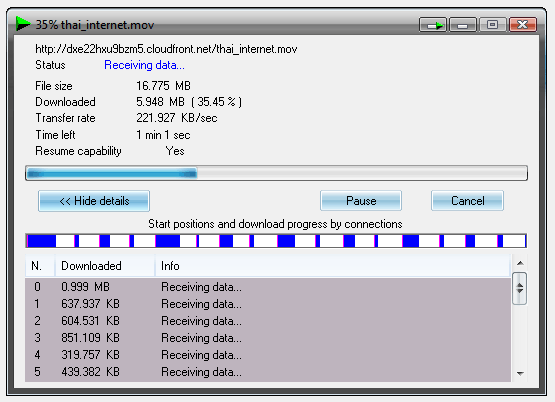The image size is (555, 402).
Task: Minimize the download dialog window
Action: (463, 25)
